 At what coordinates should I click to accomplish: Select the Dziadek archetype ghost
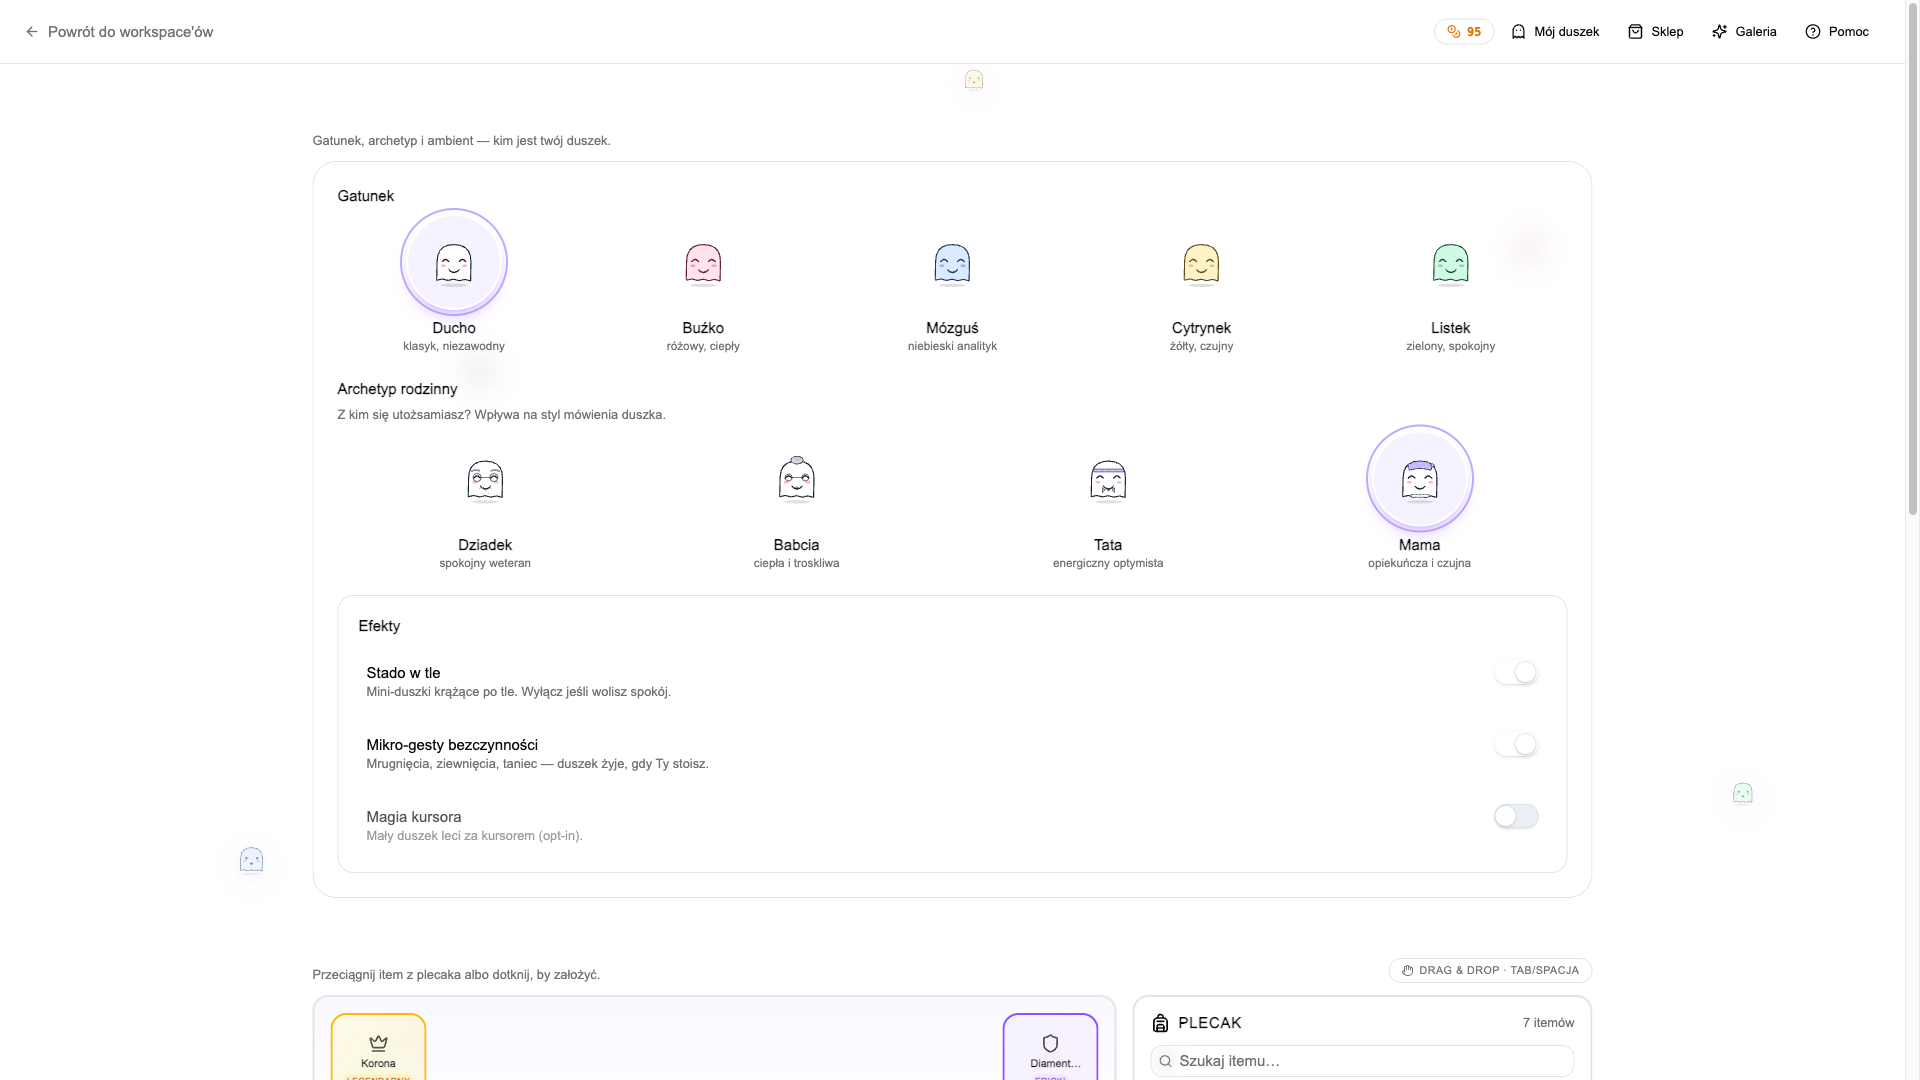[485, 480]
